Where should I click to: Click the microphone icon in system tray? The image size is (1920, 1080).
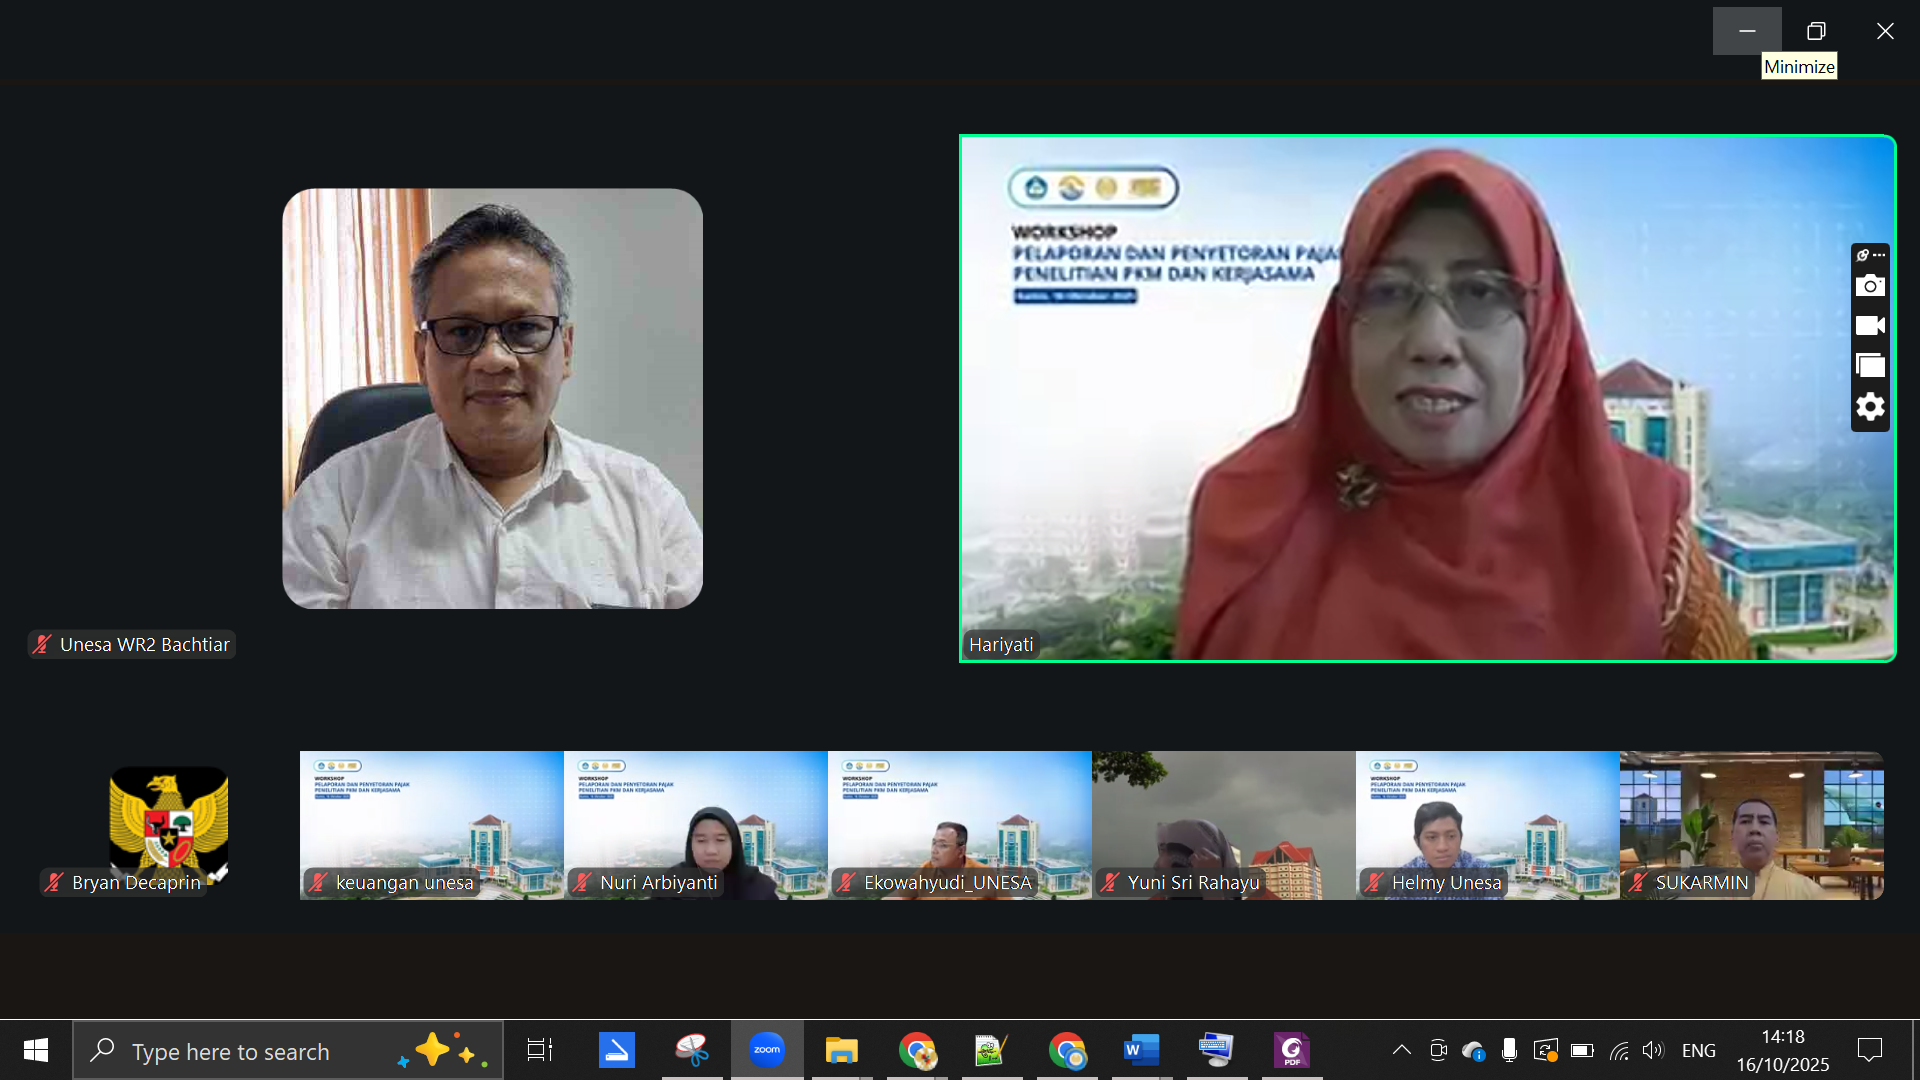(1509, 1050)
